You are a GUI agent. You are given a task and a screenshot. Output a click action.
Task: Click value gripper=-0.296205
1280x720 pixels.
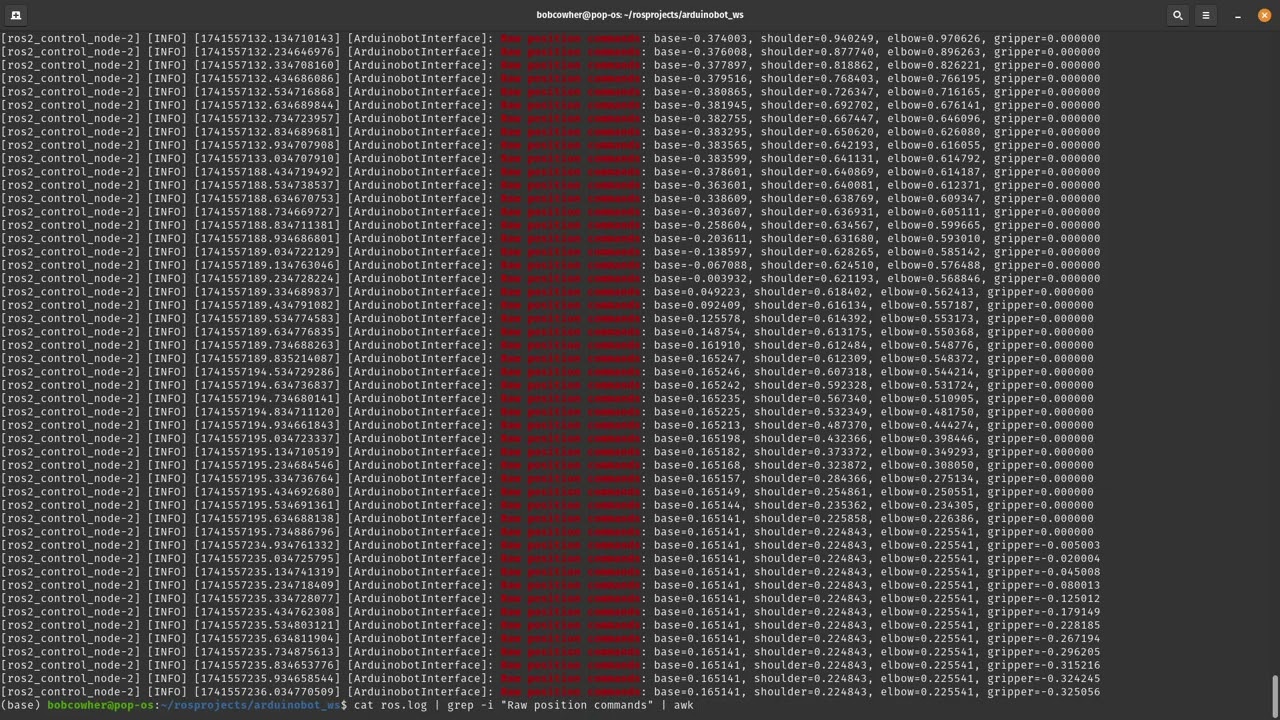pos(1044,652)
